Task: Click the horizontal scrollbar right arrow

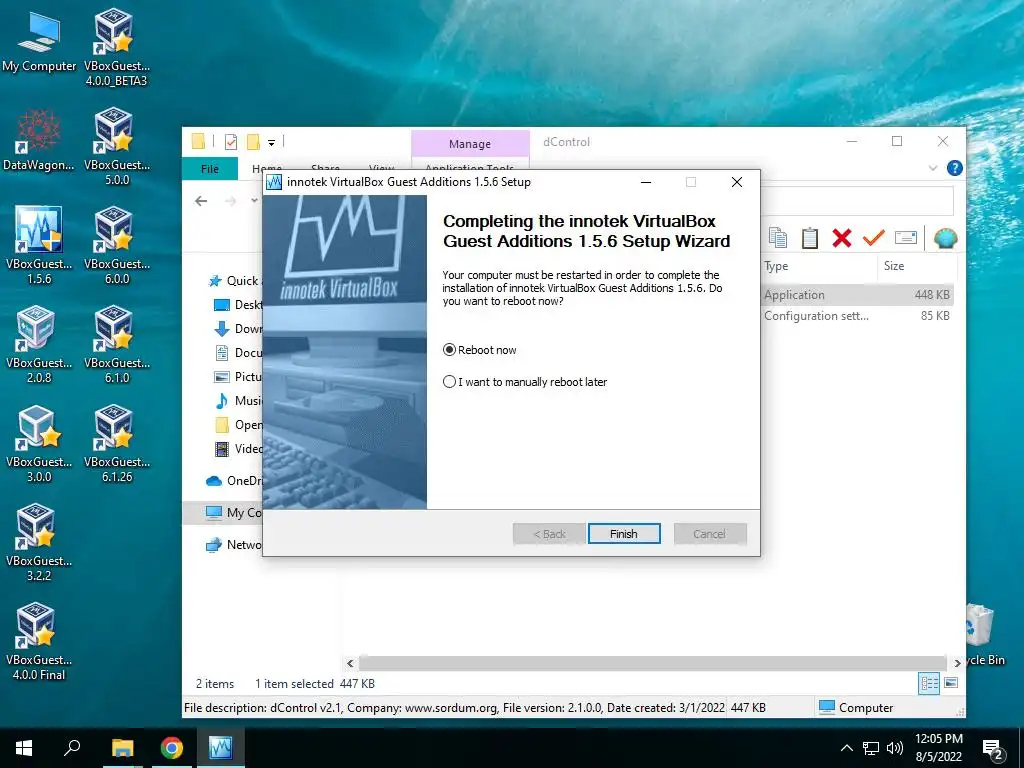Action: [x=957, y=663]
